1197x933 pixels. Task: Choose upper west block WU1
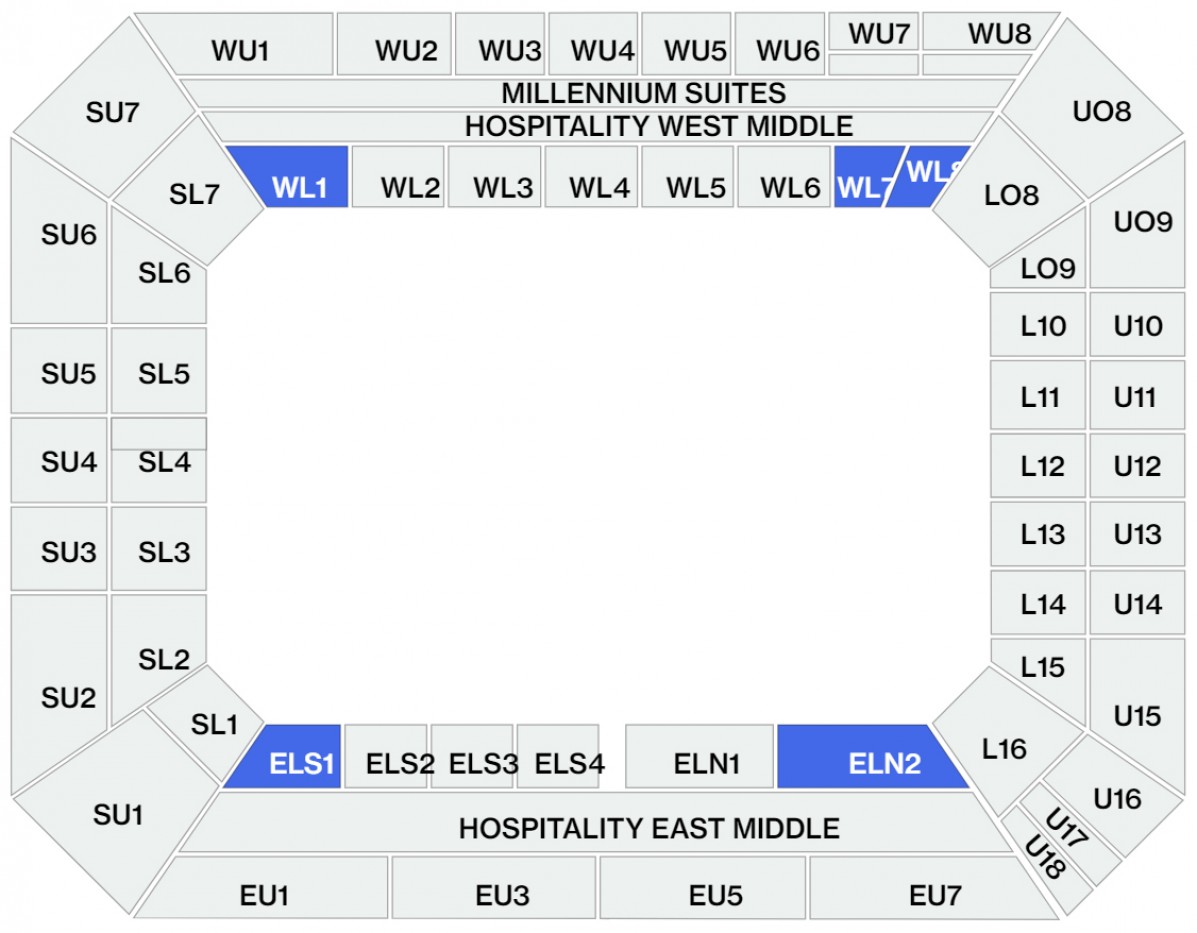(240, 48)
